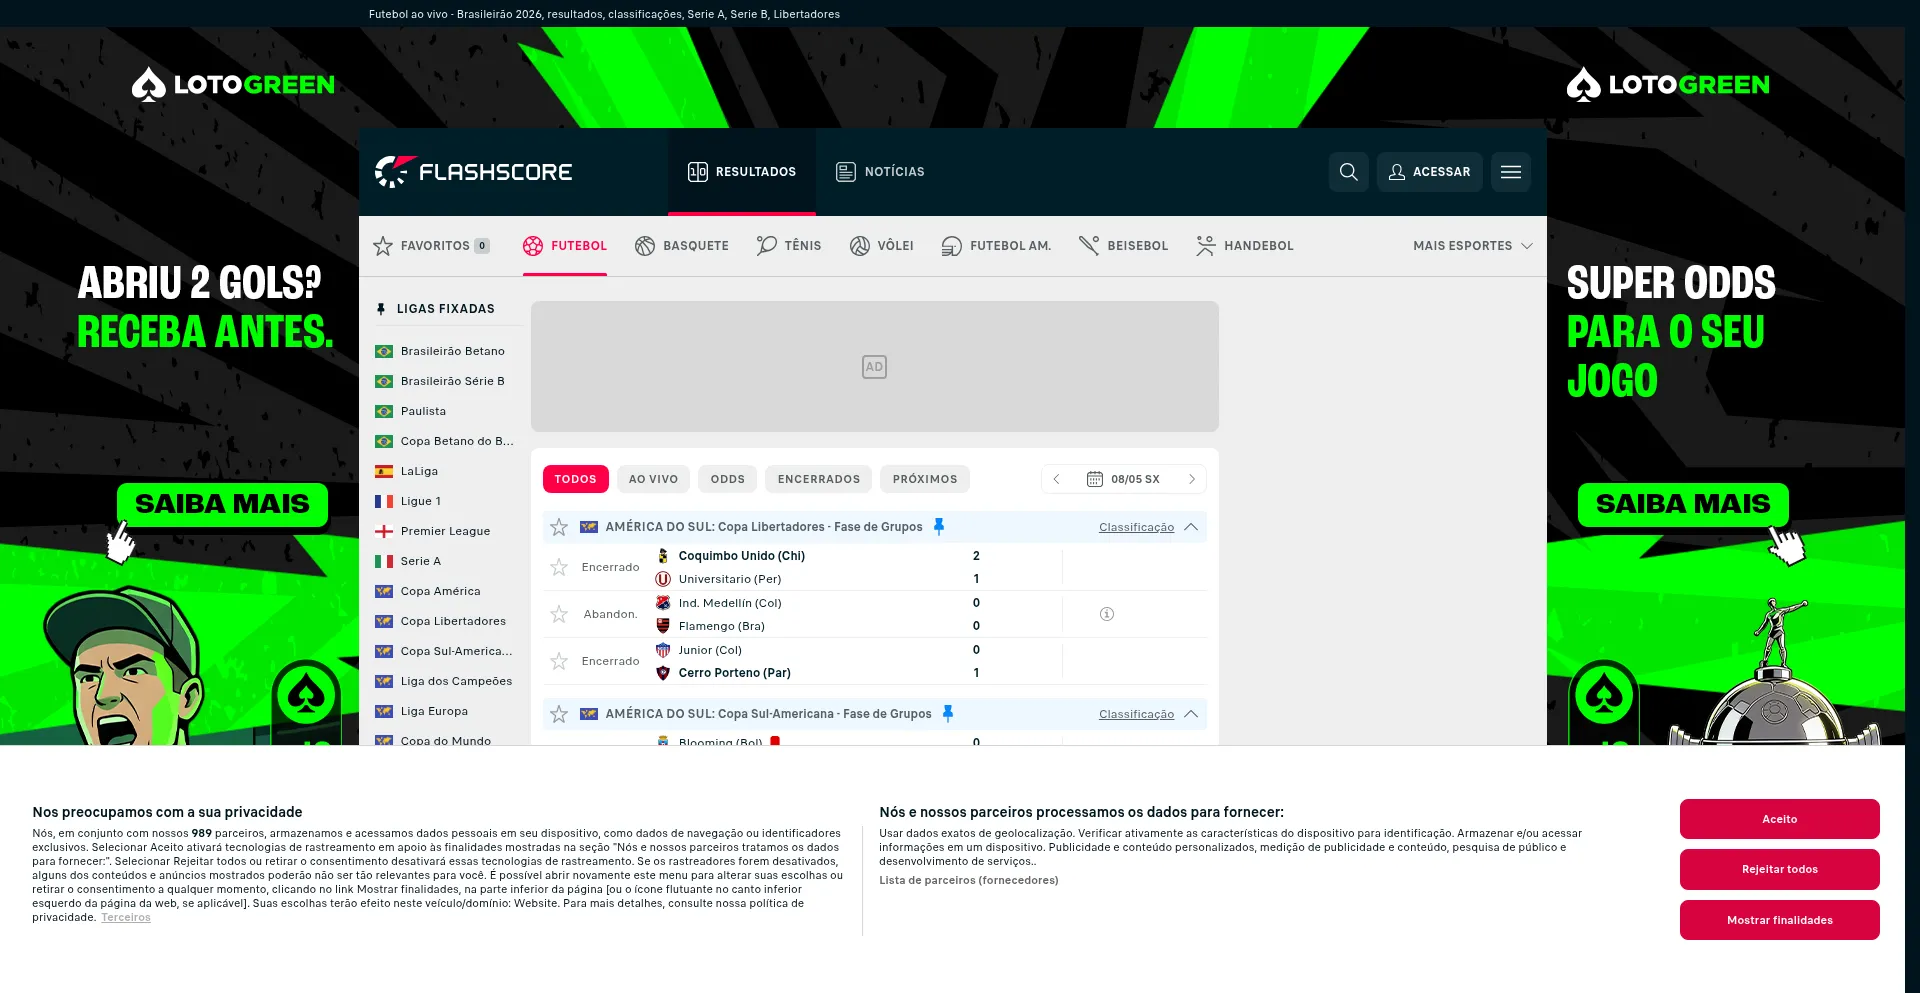Select Beisebol sport
This screenshot has height=993, width=1920.
point(1124,246)
